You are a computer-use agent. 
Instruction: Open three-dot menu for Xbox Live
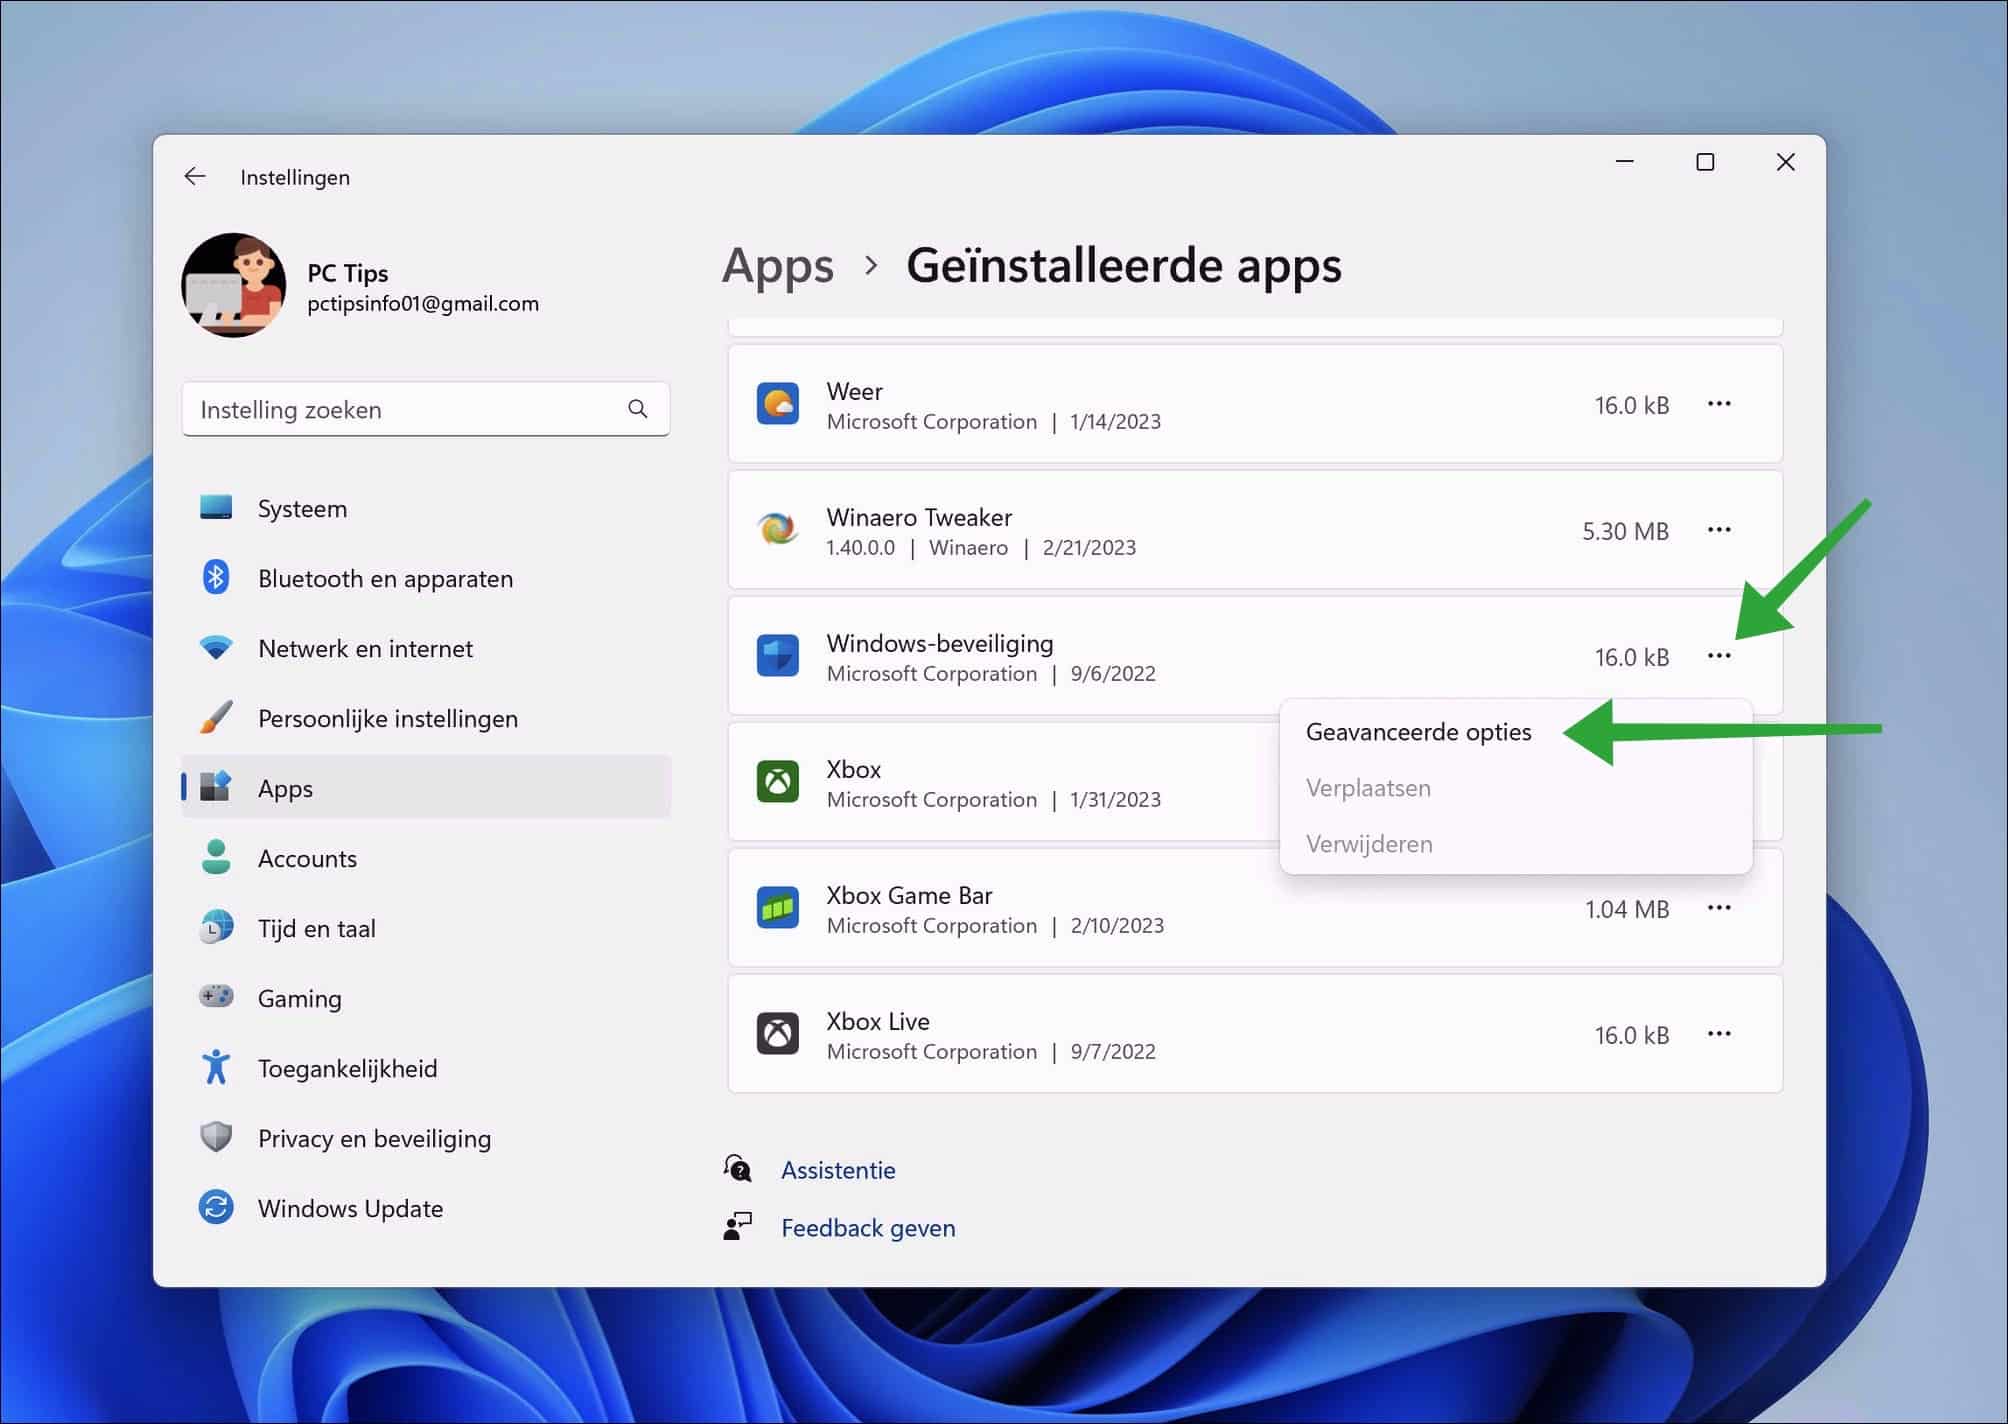(1719, 1034)
